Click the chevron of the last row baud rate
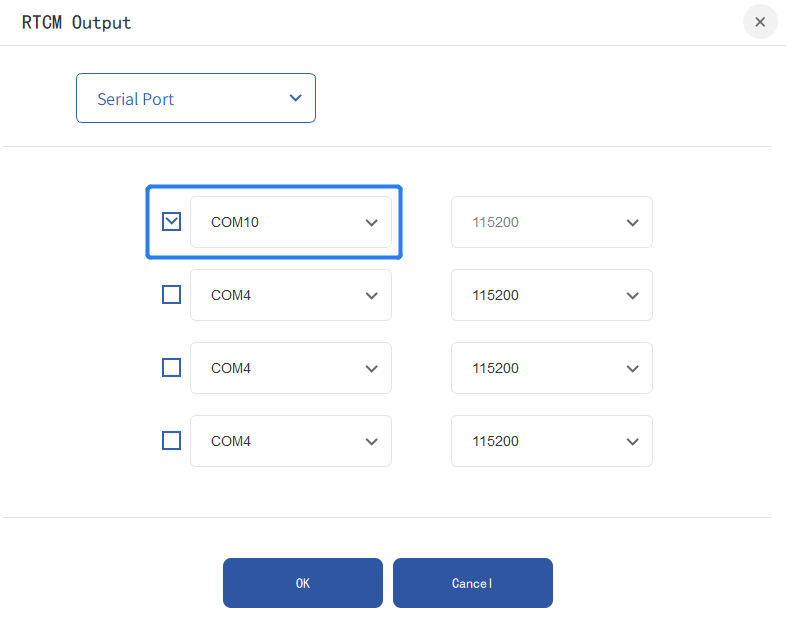The image size is (786, 624). (x=632, y=442)
